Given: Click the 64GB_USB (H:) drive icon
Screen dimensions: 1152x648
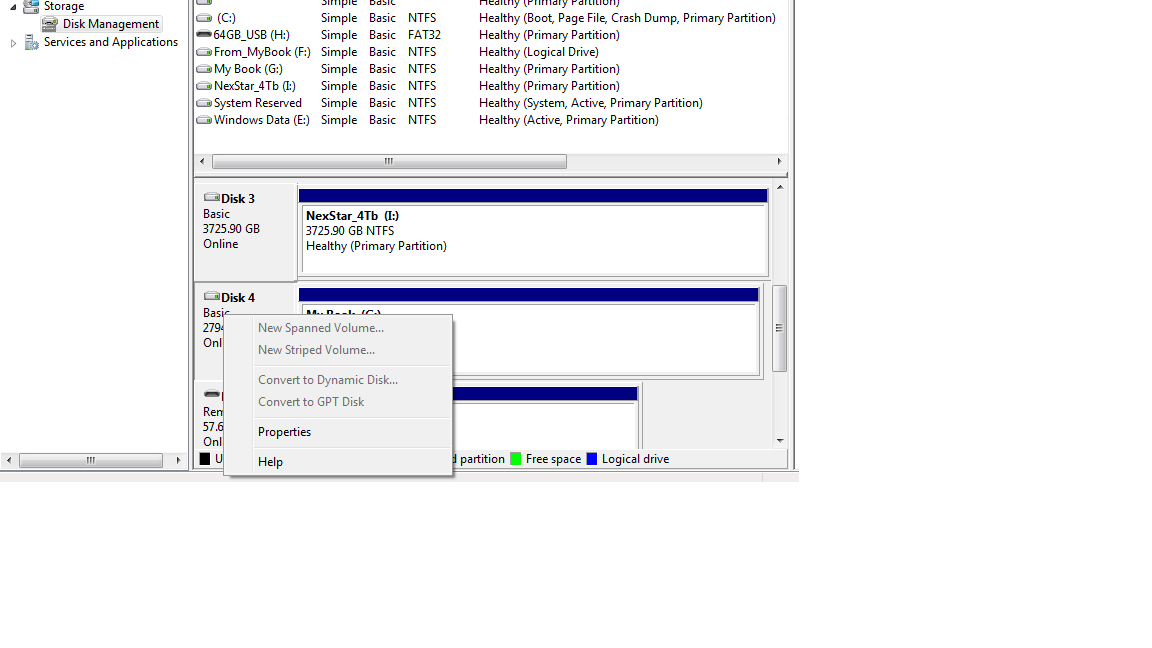Looking at the screenshot, I should 204,35.
